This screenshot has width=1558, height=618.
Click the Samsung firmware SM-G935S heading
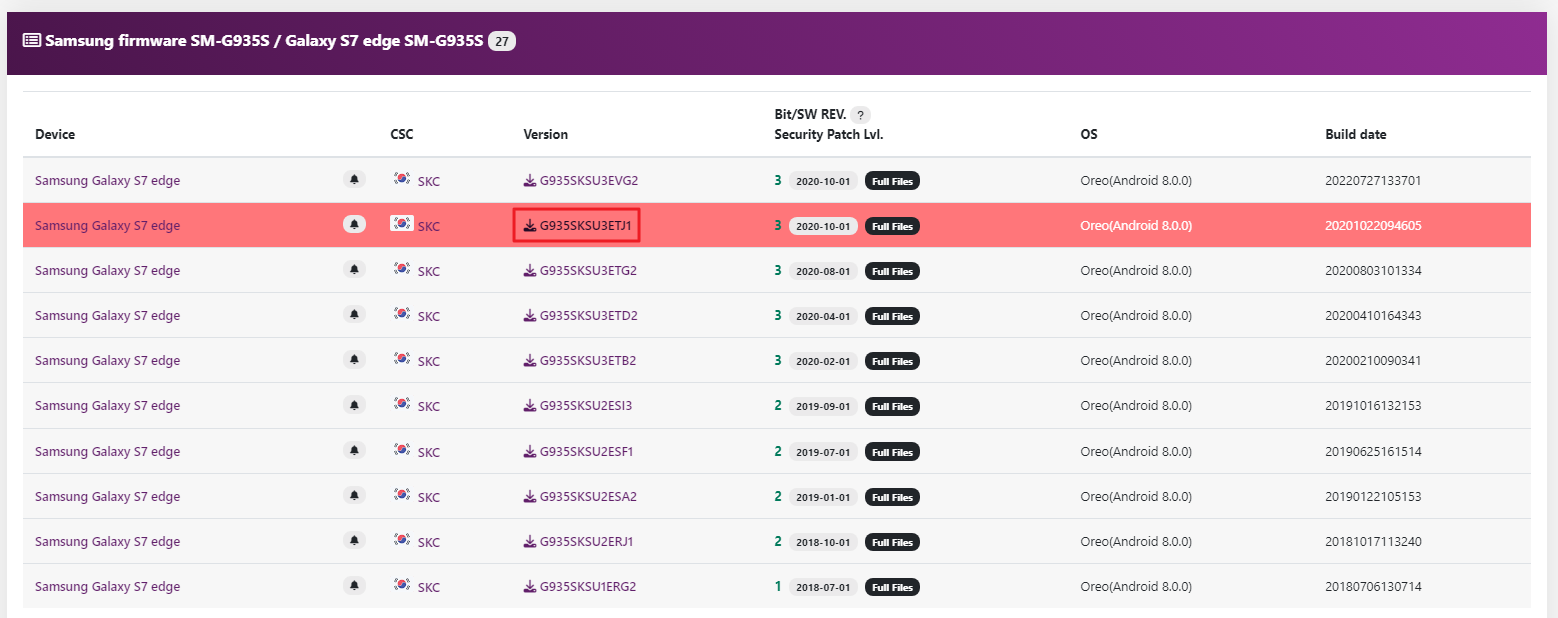(x=264, y=41)
